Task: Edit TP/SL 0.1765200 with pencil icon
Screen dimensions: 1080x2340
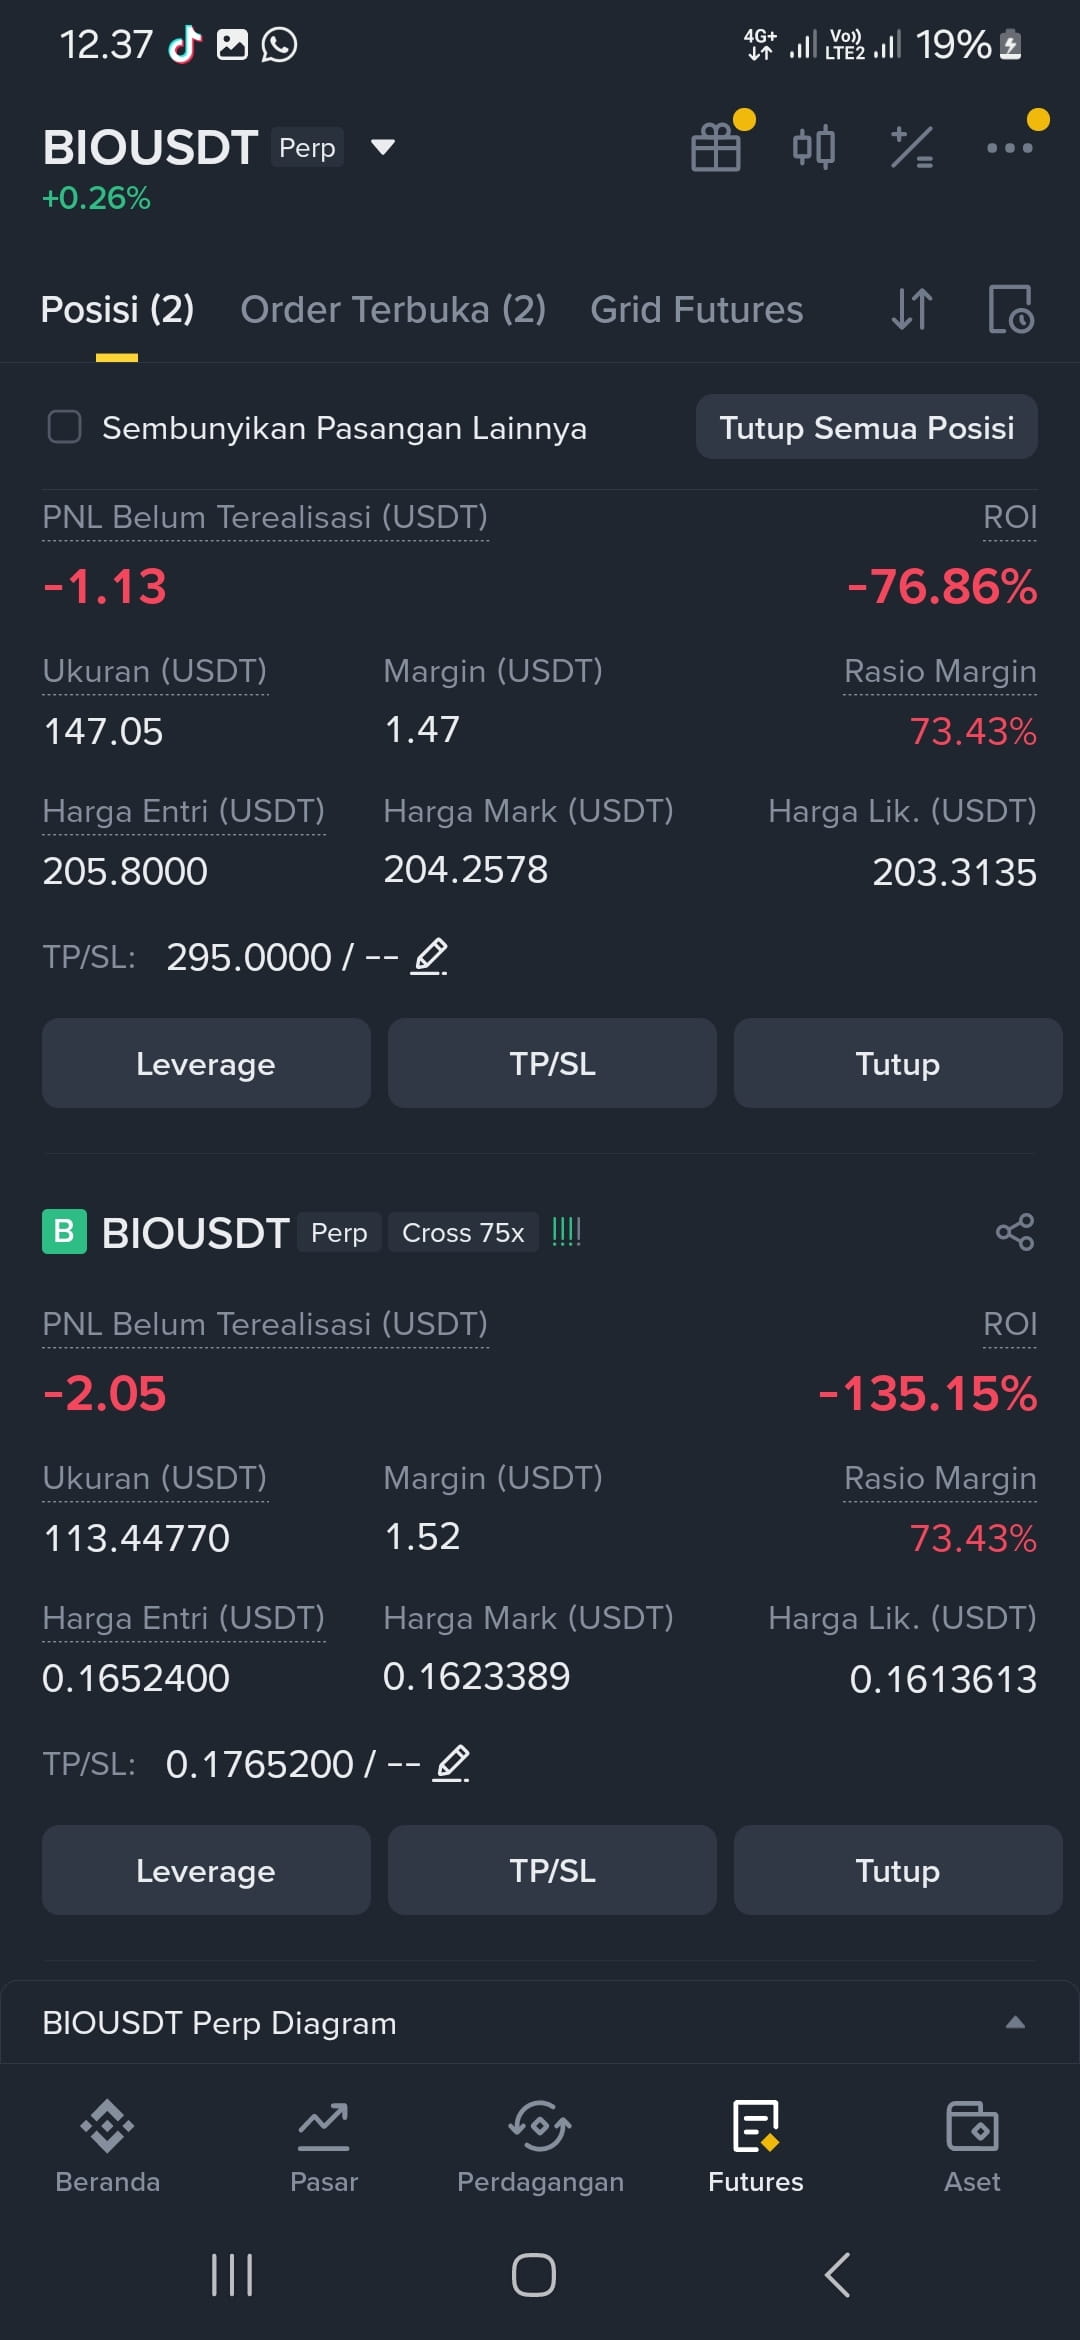Action: (452, 1764)
